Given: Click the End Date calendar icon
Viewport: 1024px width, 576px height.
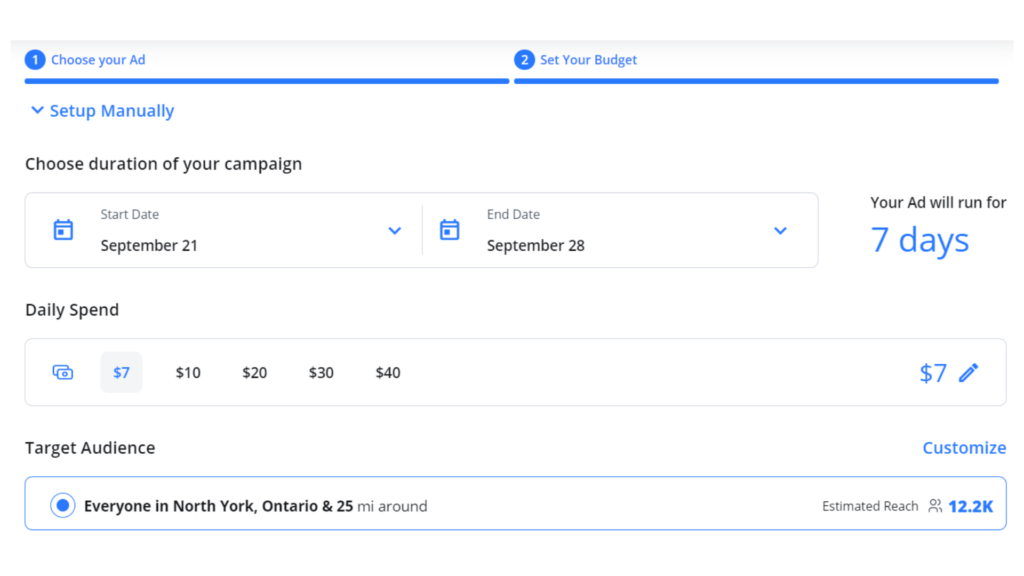Looking at the screenshot, I should coord(450,230).
